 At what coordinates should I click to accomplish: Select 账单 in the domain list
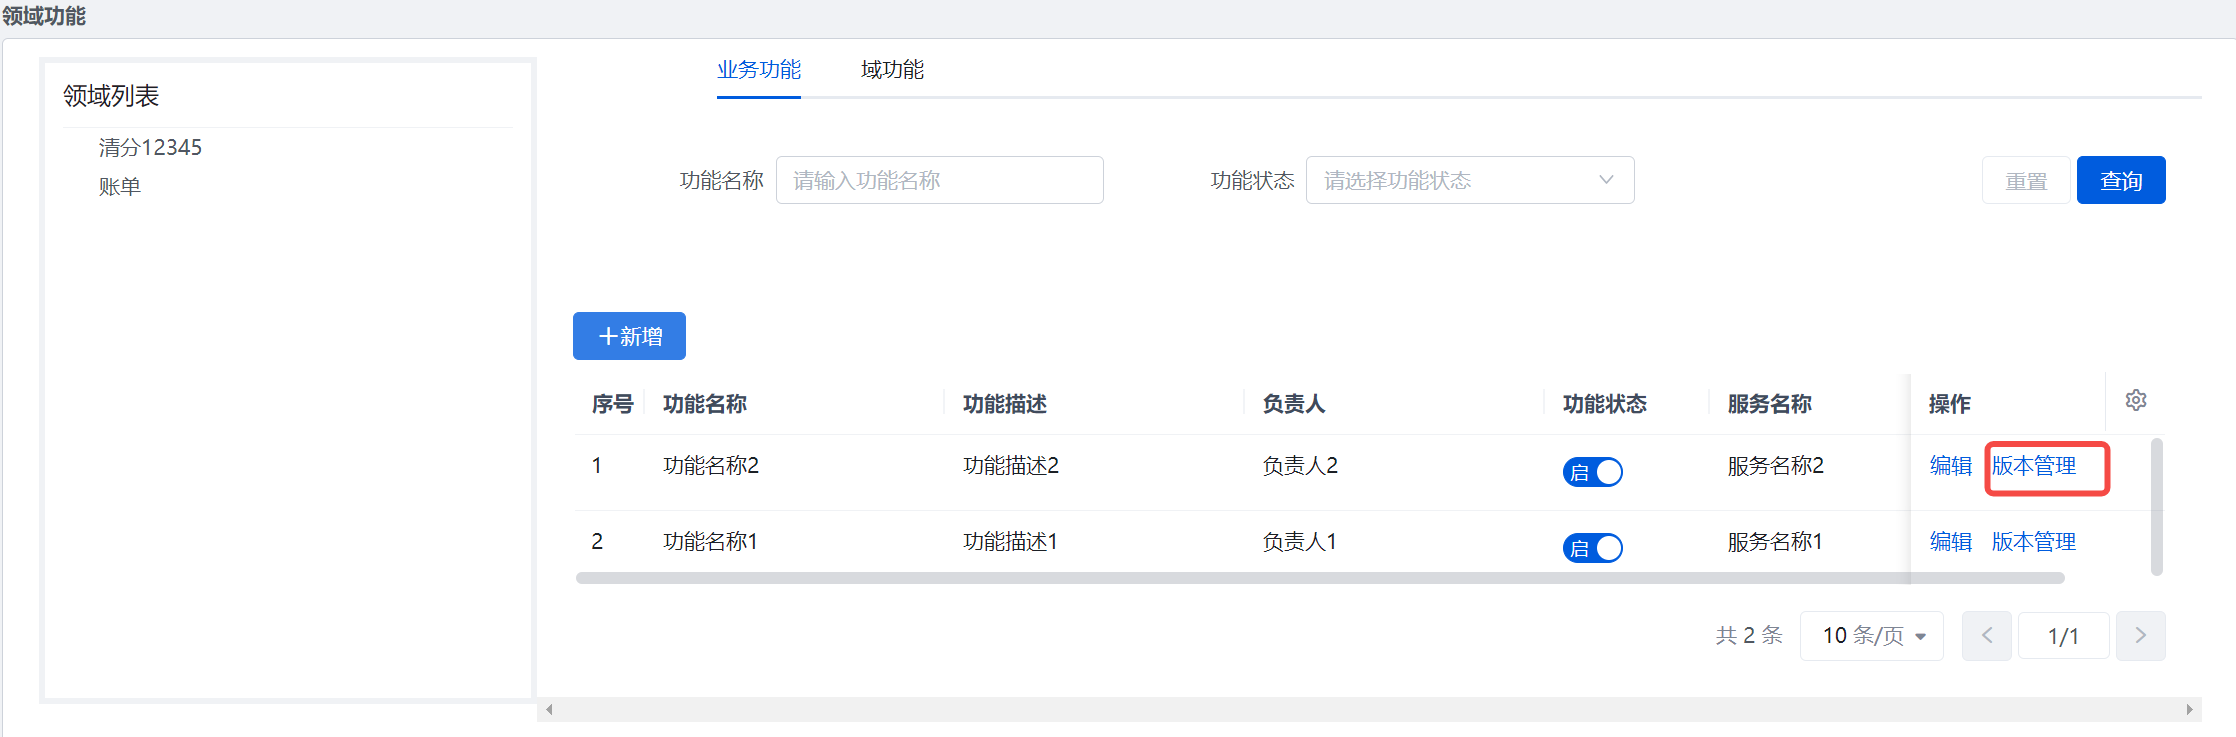pos(120,187)
